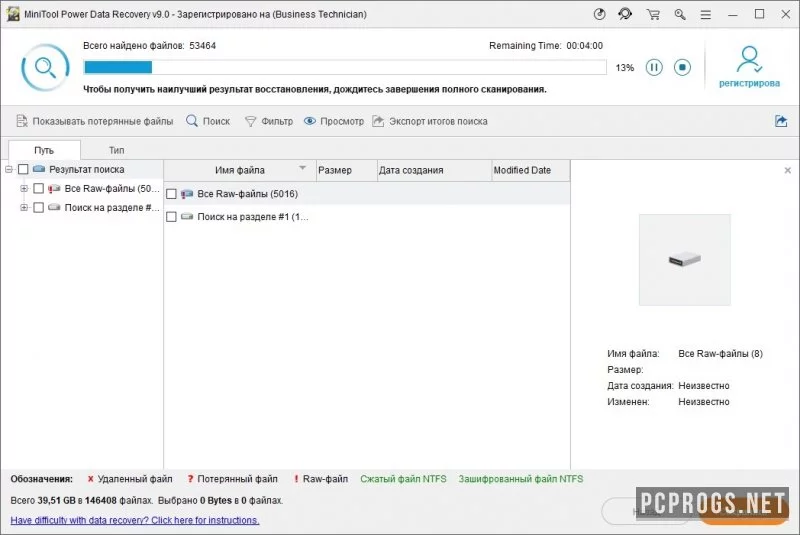The width and height of the screenshot is (800, 535).
Task: Select Результат поиска tree label
Action: tap(87, 169)
